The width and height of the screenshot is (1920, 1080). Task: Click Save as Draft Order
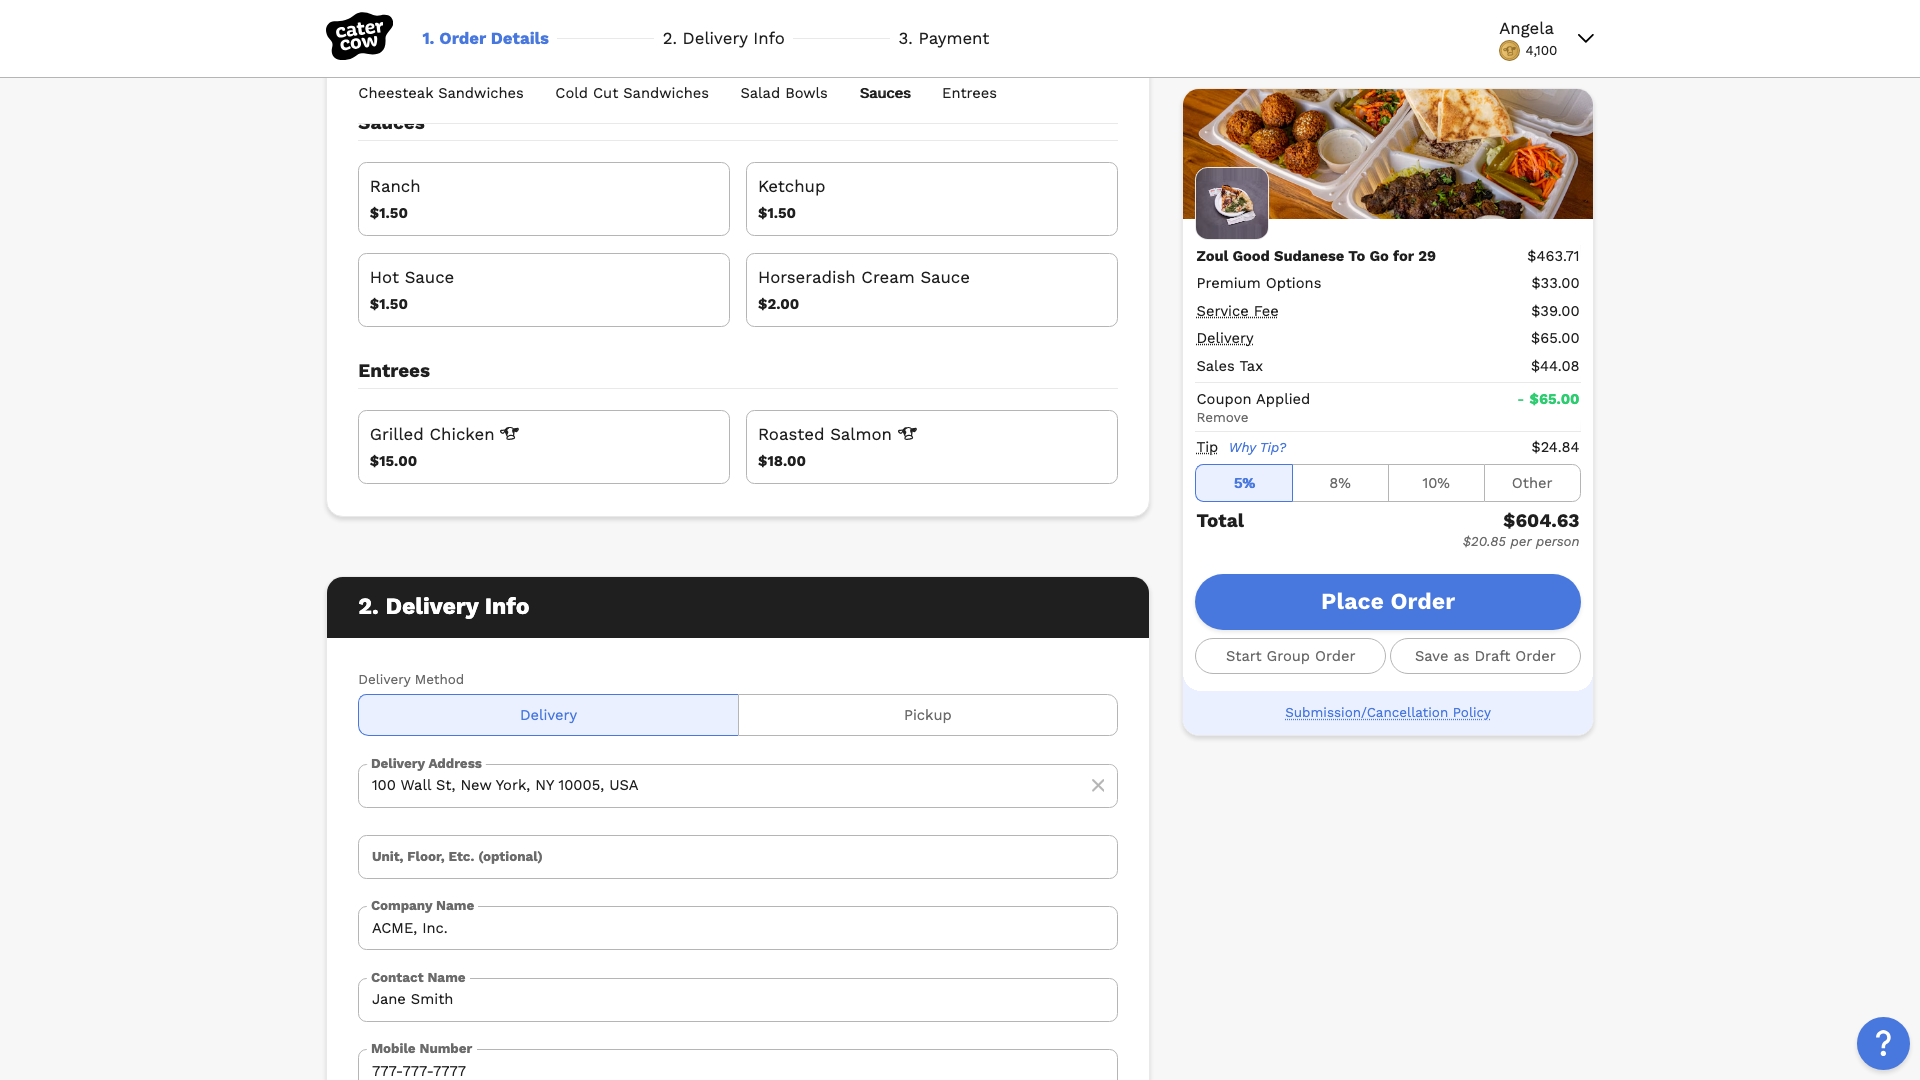[1485, 656]
